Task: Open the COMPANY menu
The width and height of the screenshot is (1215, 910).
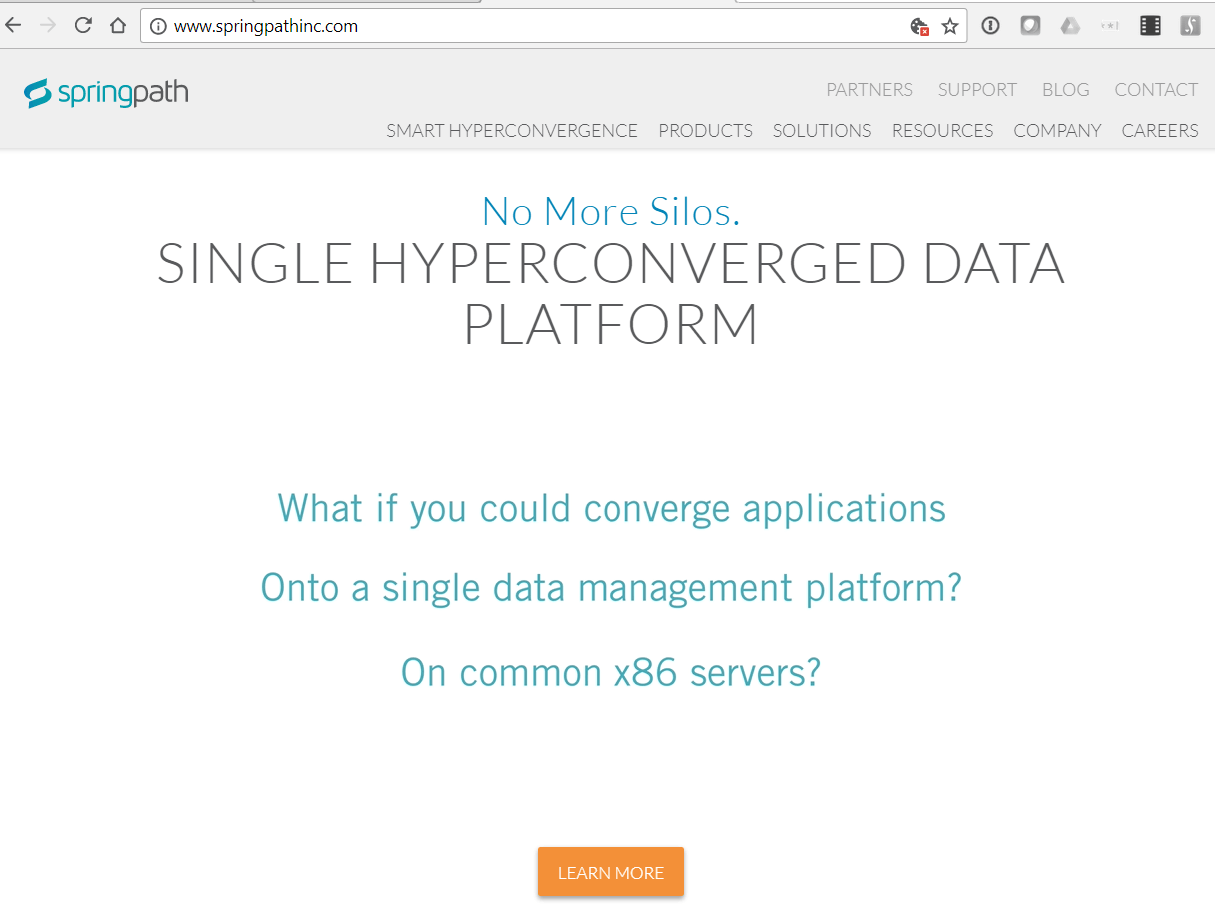Action: pos(1057,130)
